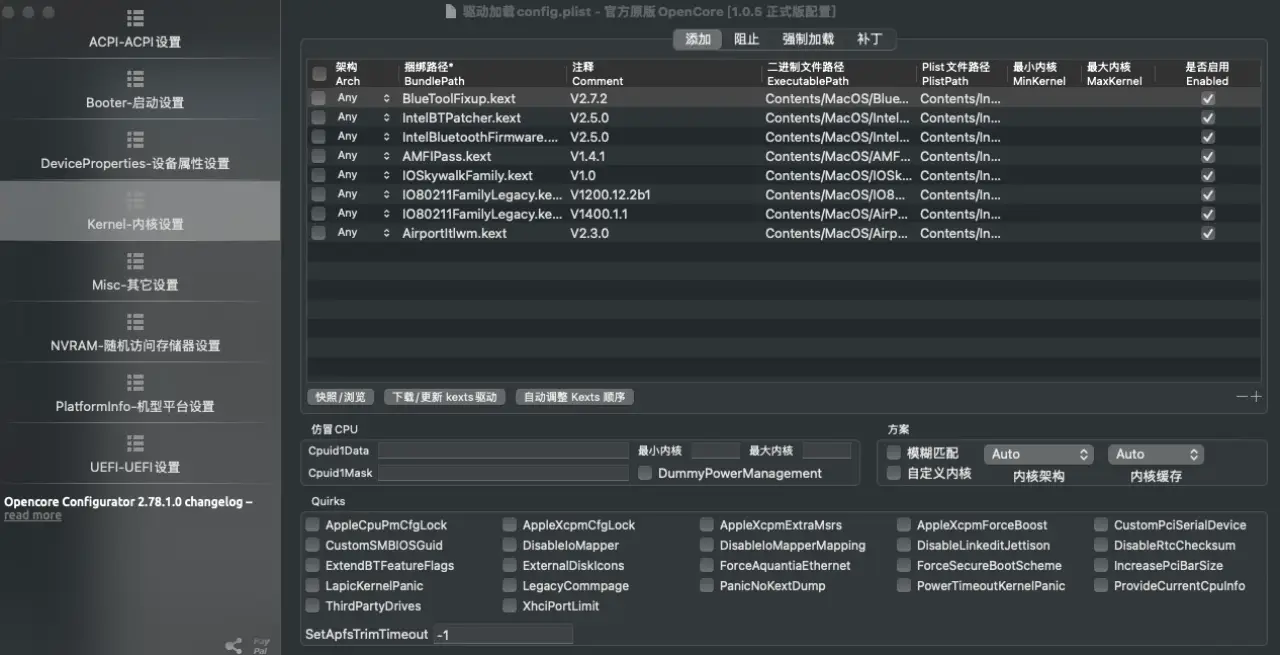This screenshot has width=1280, height=655.
Task: Open the kernel architecture Auto dropdown
Action: point(1038,454)
